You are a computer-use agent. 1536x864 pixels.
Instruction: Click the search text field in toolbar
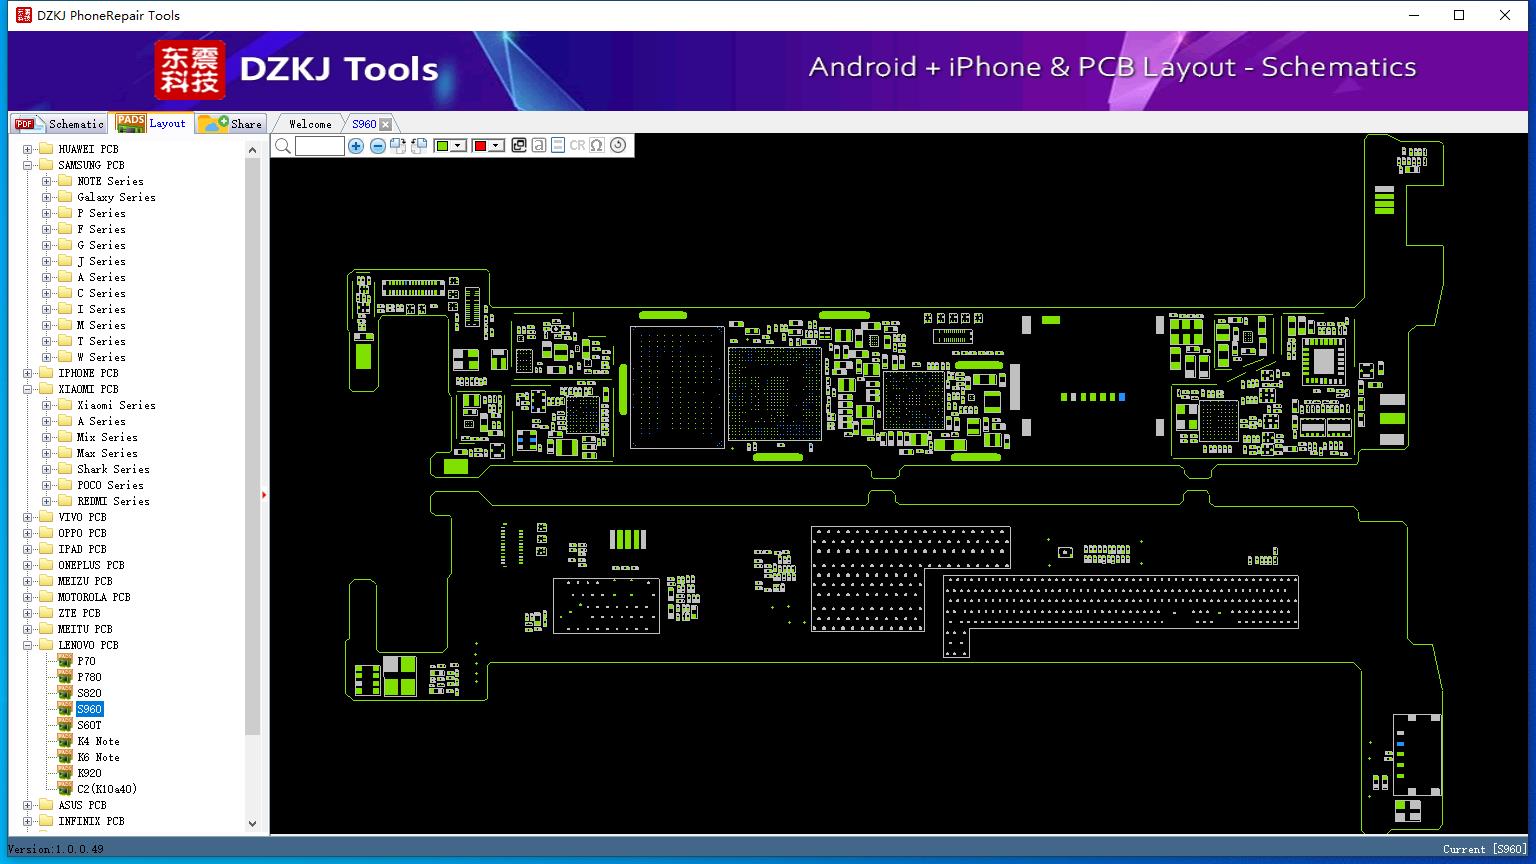point(320,146)
